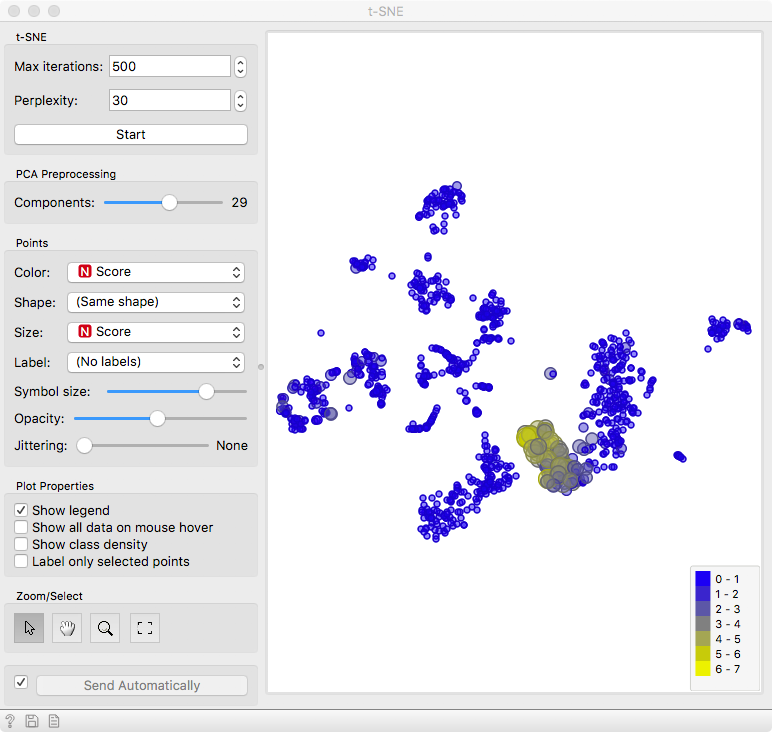This screenshot has height=732, width=772.
Task: Click the 3 - 4 gray legend swatch
Action: [703, 624]
